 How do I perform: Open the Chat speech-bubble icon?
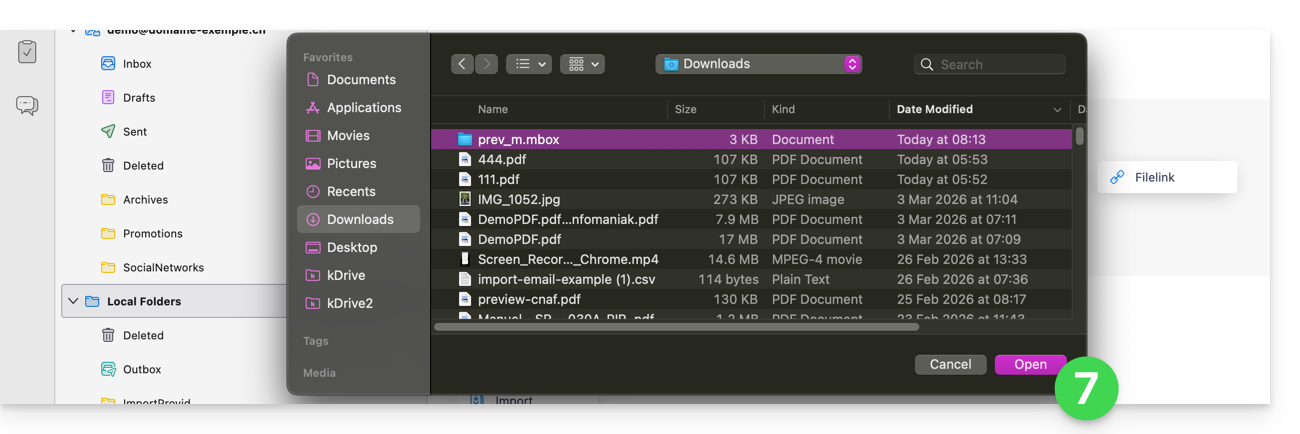27,105
